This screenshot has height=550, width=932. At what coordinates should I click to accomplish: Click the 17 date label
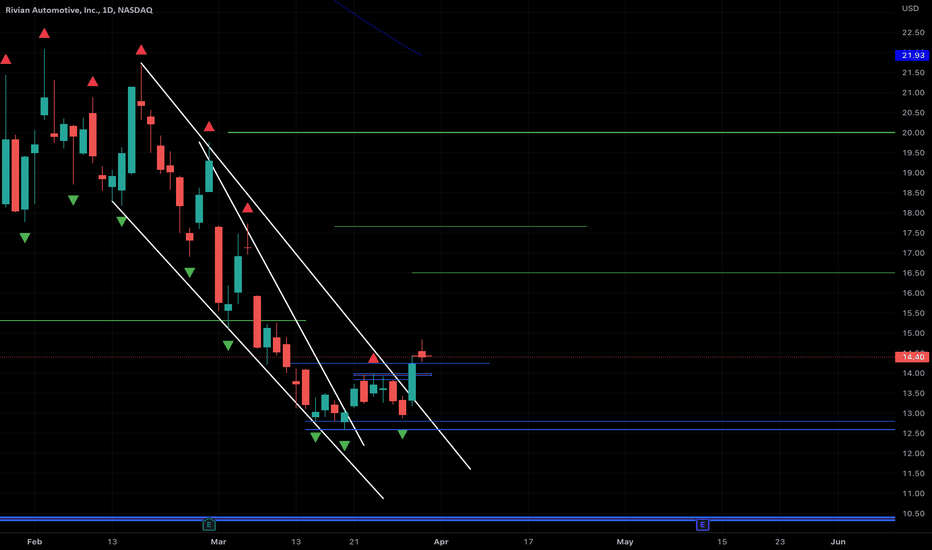[528, 542]
